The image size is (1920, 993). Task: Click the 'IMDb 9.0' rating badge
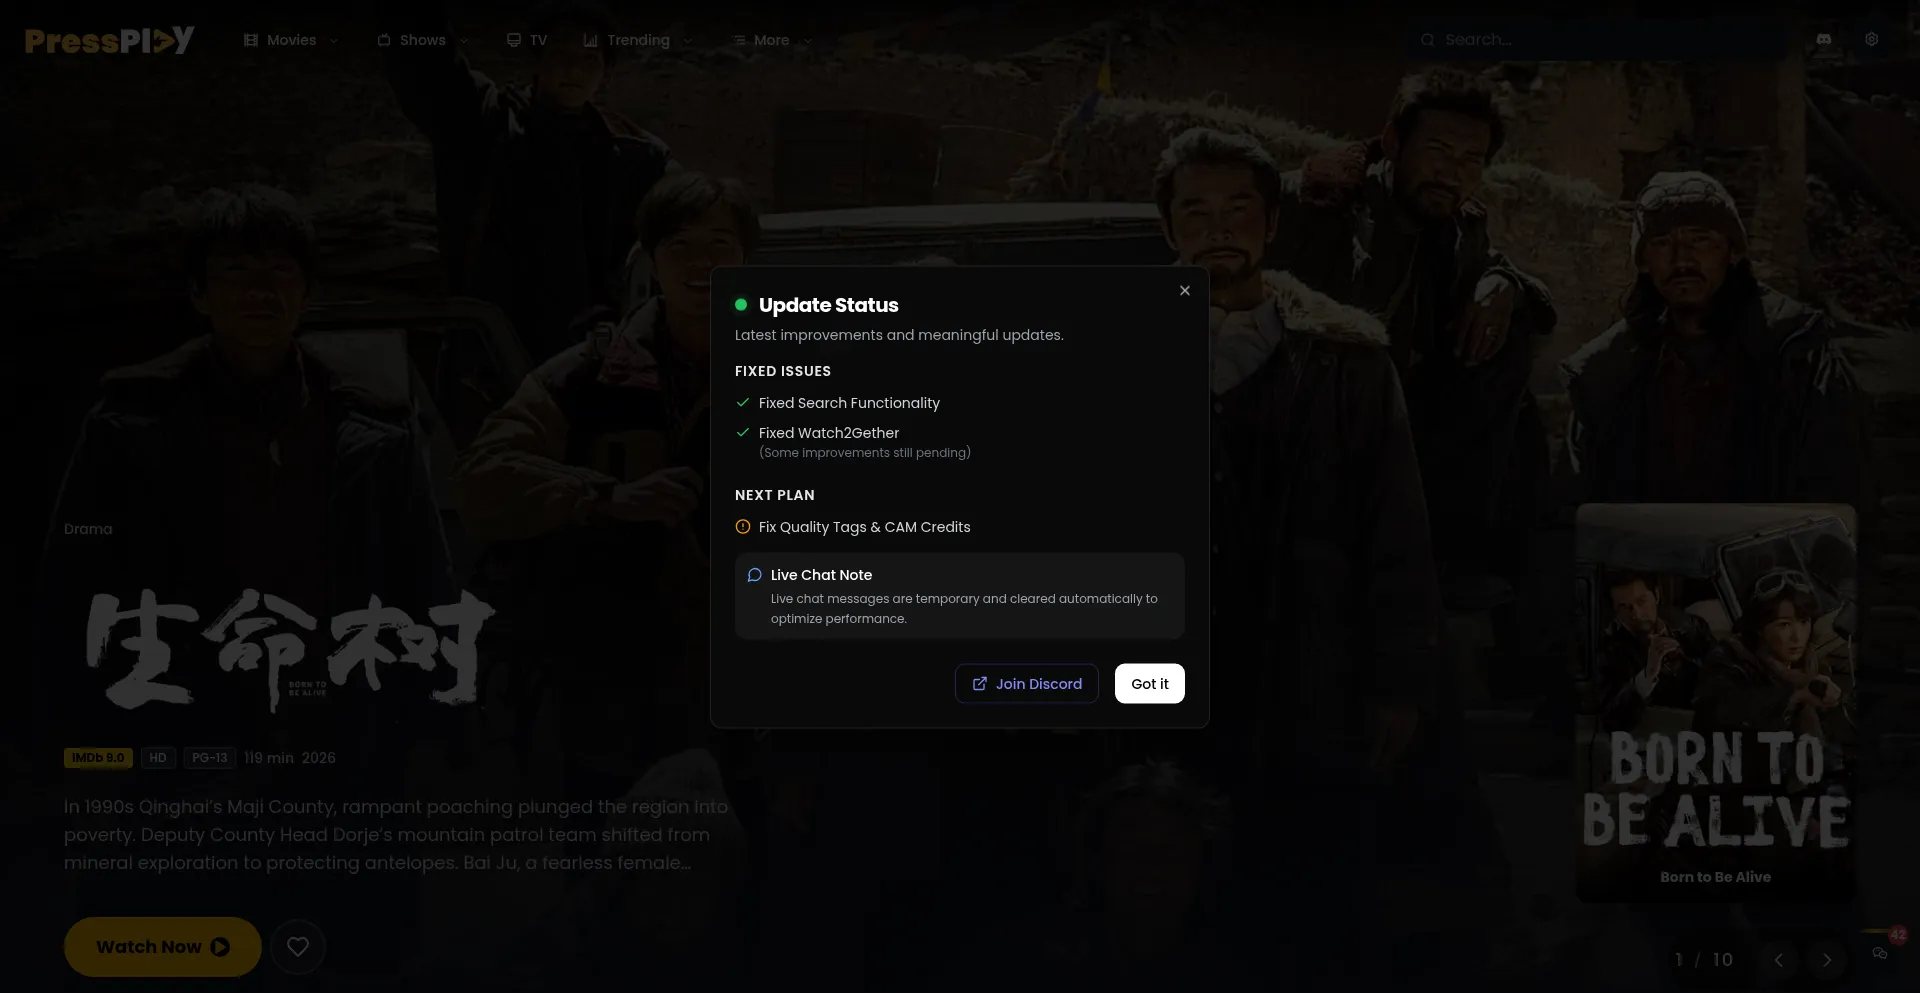pyautogui.click(x=98, y=758)
